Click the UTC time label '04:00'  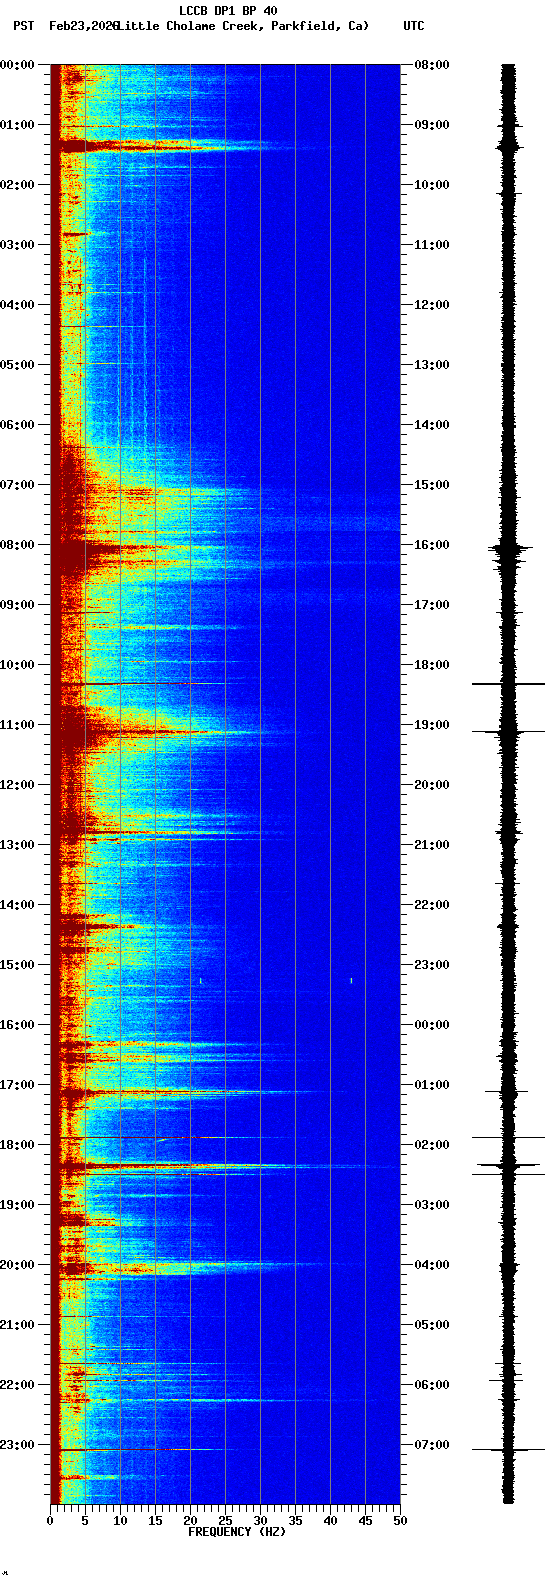click(432, 1265)
